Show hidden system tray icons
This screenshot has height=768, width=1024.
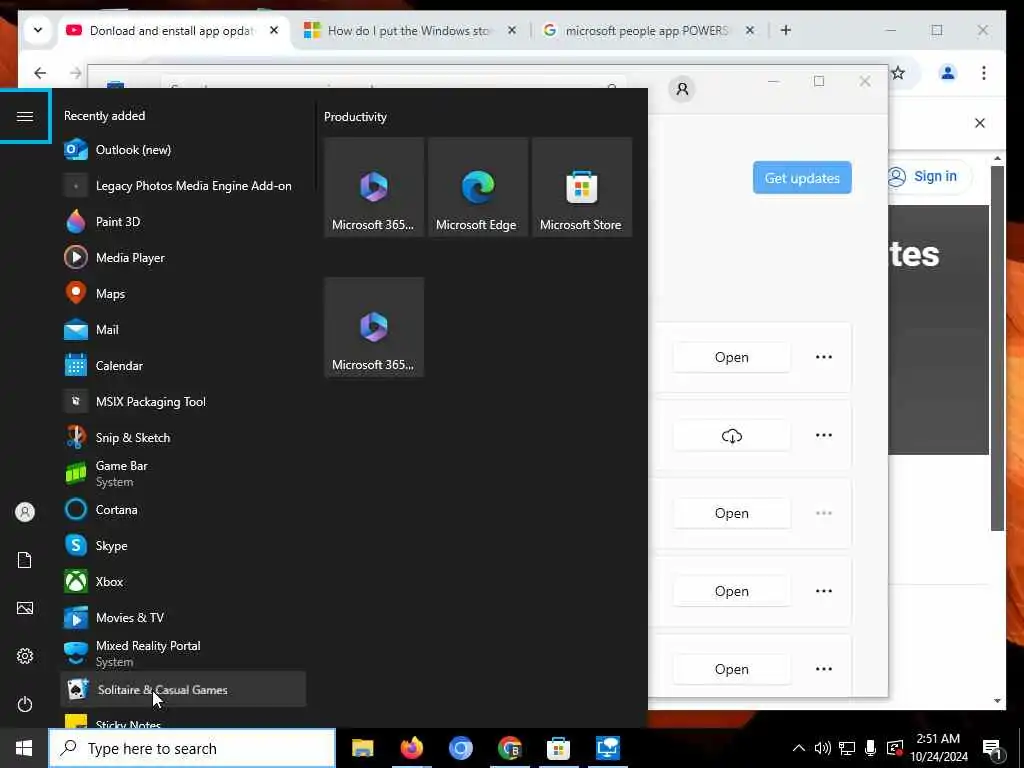(x=798, y=748)
